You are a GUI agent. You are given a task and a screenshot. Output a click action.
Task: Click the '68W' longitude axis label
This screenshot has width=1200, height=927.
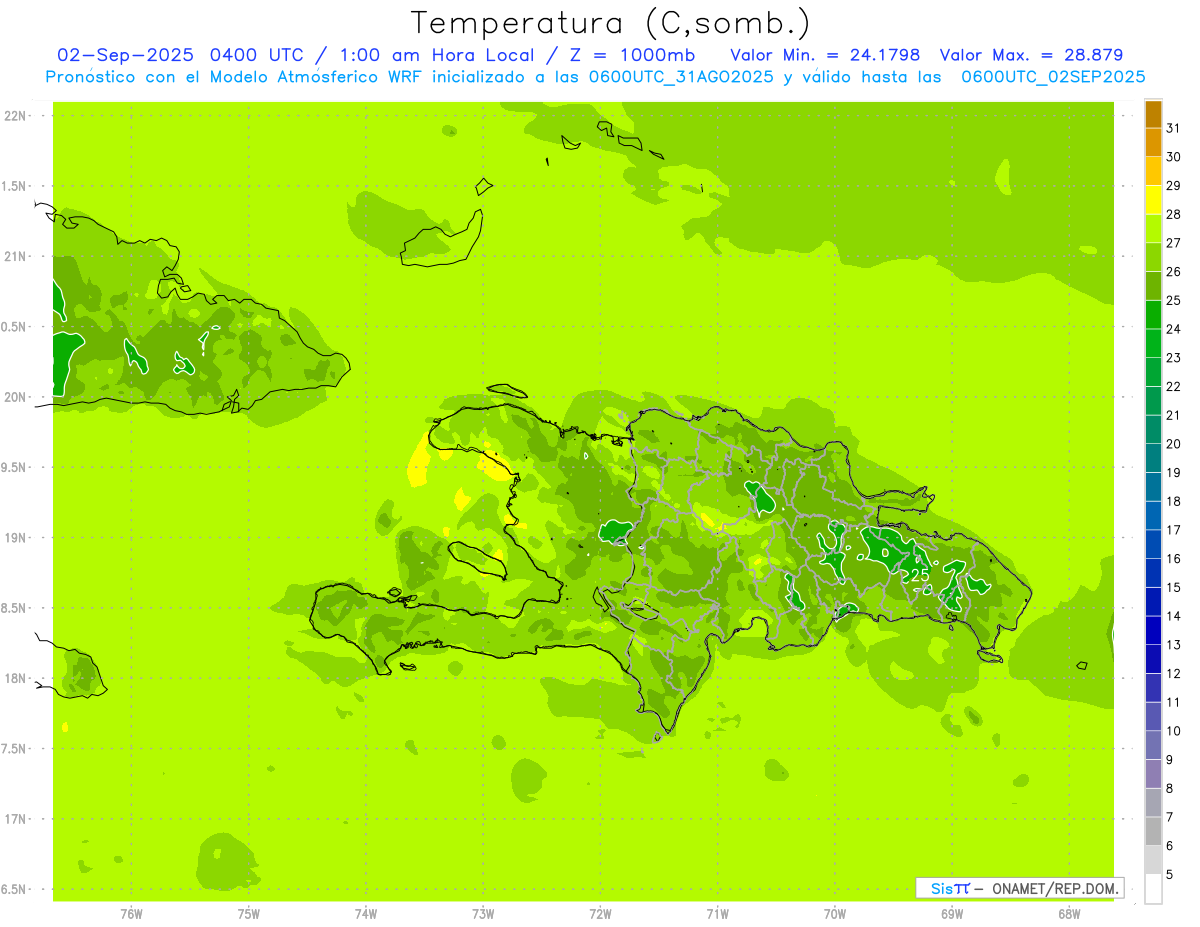click(x=1069, y=914)
